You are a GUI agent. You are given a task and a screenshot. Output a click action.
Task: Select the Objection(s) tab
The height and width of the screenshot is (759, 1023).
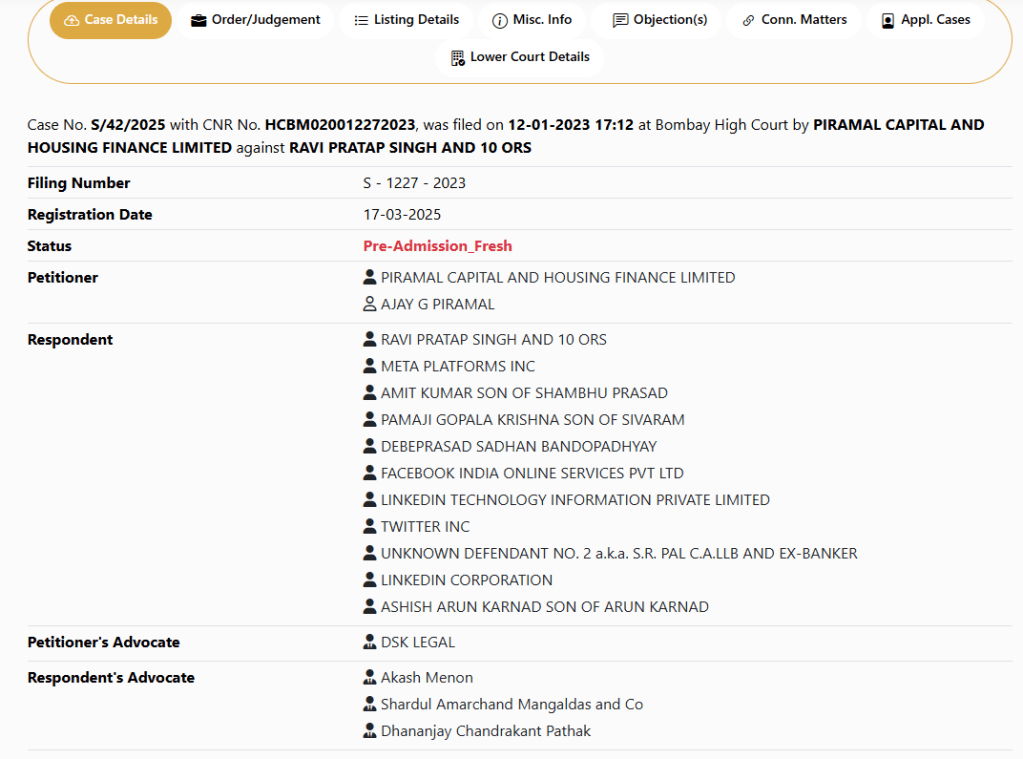click(x=670, y=20)
